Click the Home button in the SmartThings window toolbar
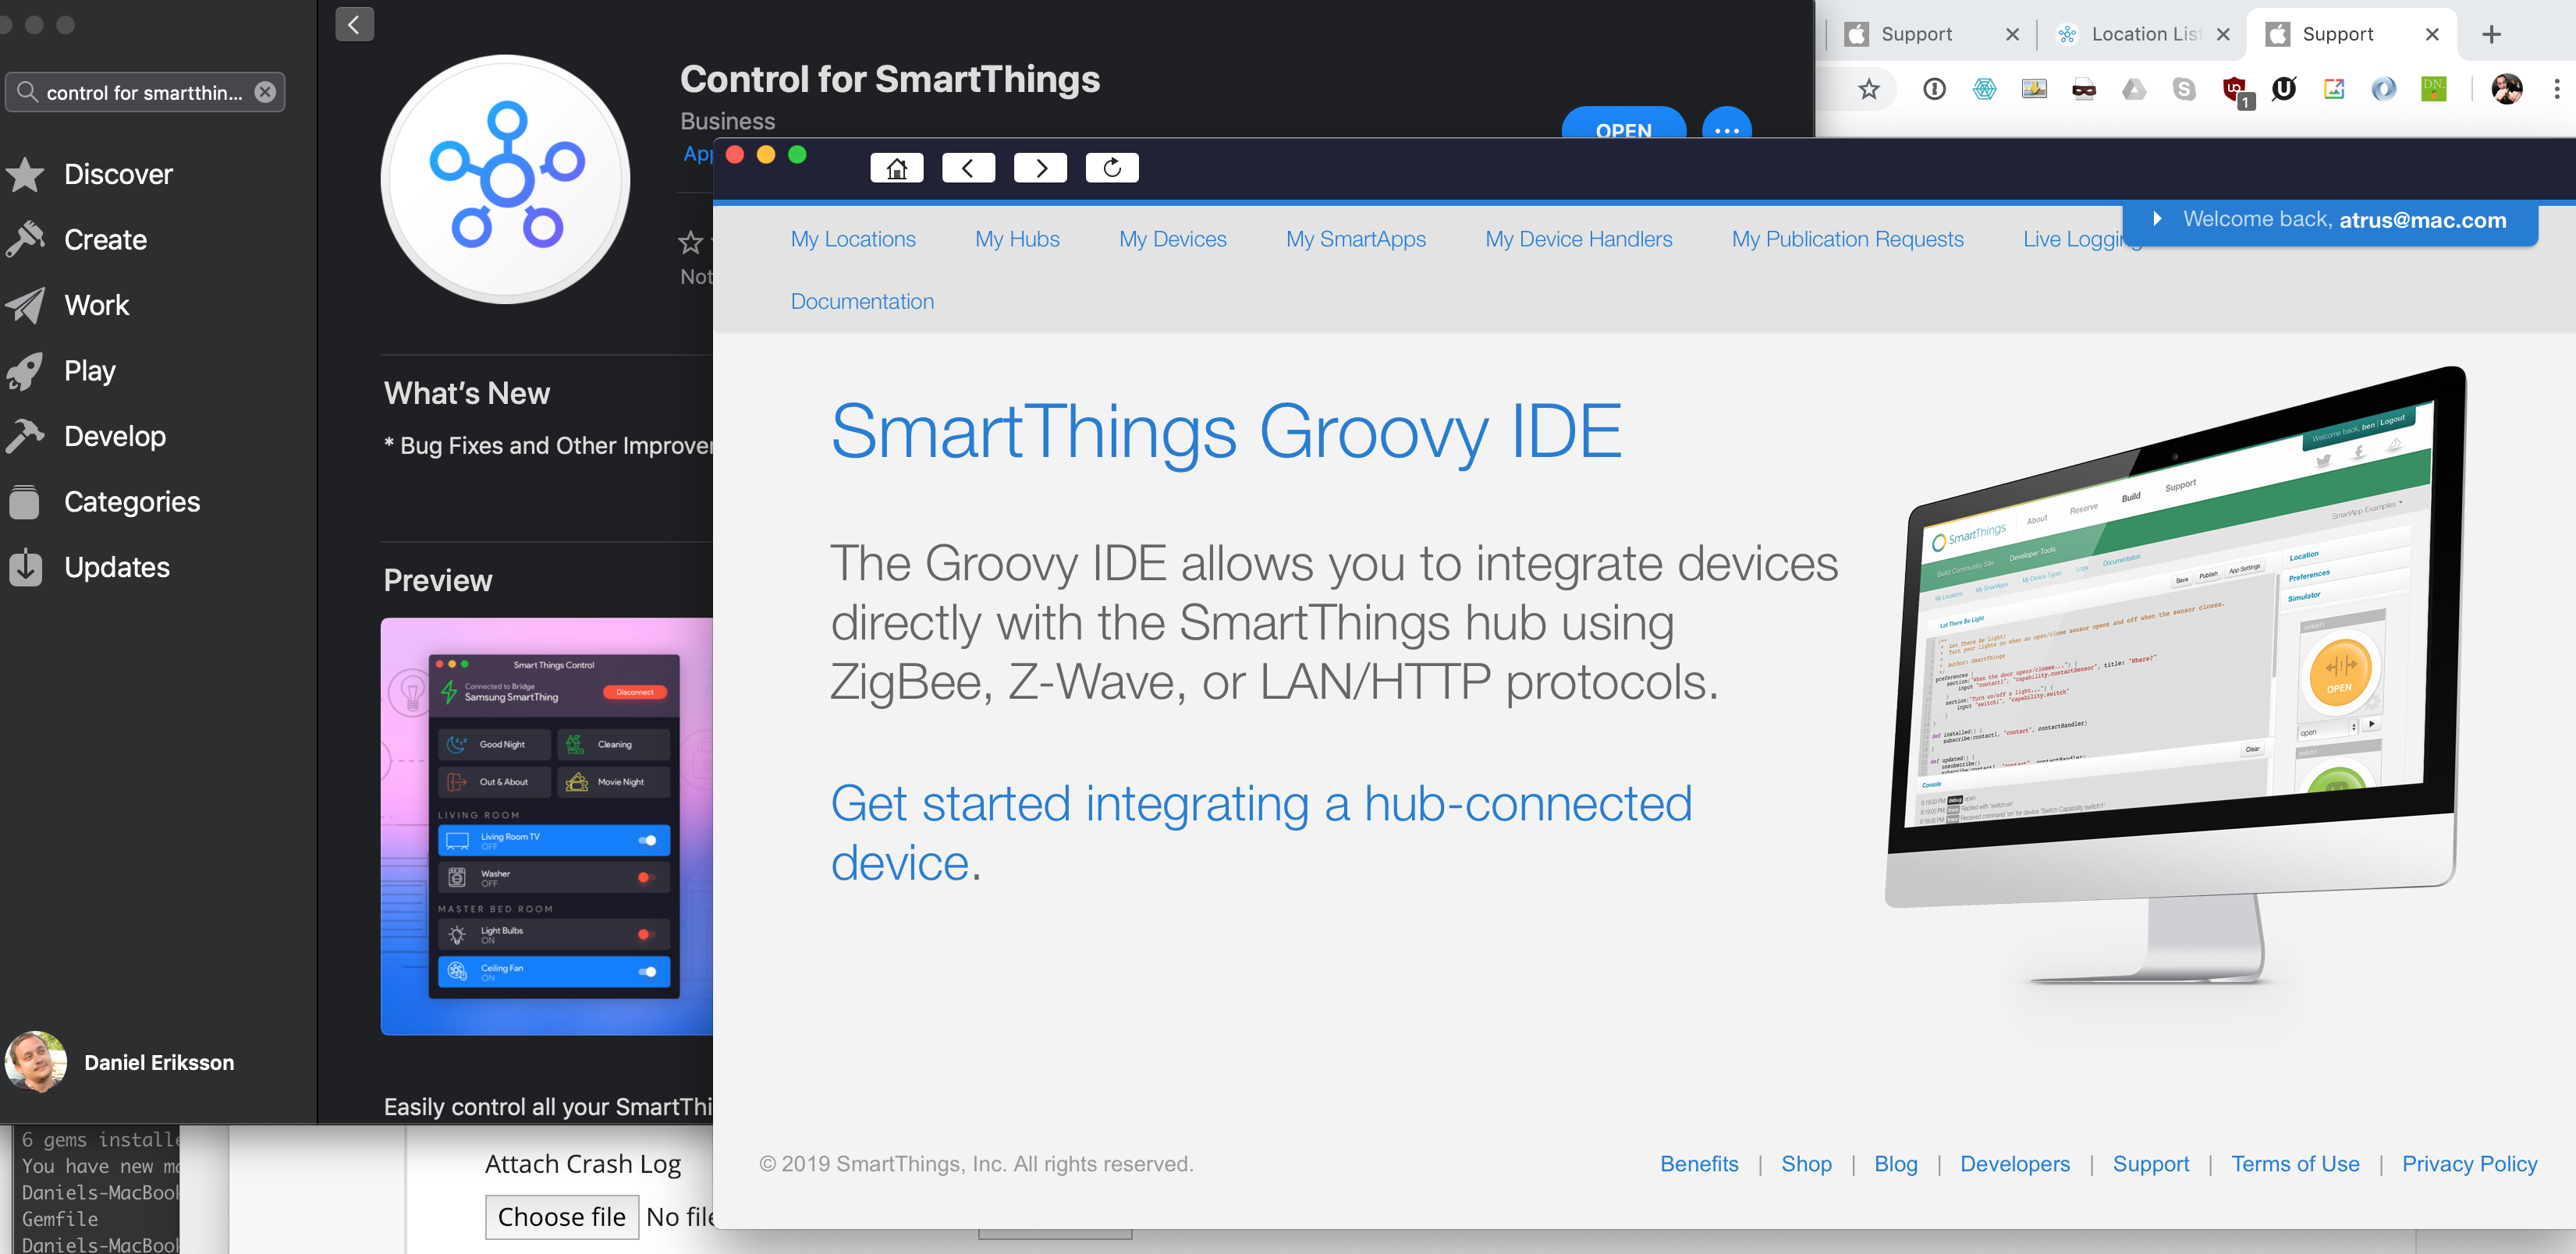2576x1254 pixels. pos(896,168)
